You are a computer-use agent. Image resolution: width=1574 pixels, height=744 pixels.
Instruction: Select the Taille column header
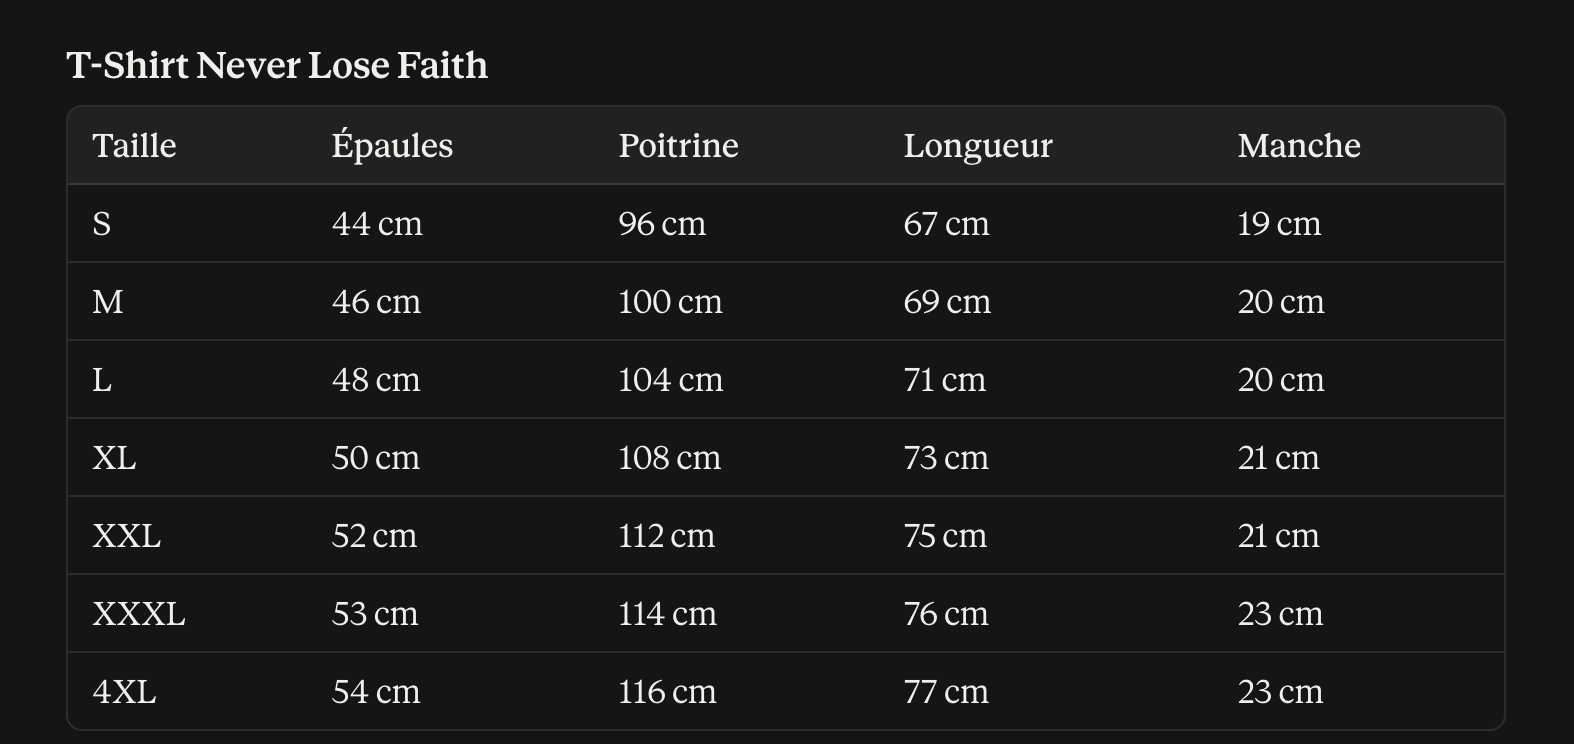click(x=134, y=146)
